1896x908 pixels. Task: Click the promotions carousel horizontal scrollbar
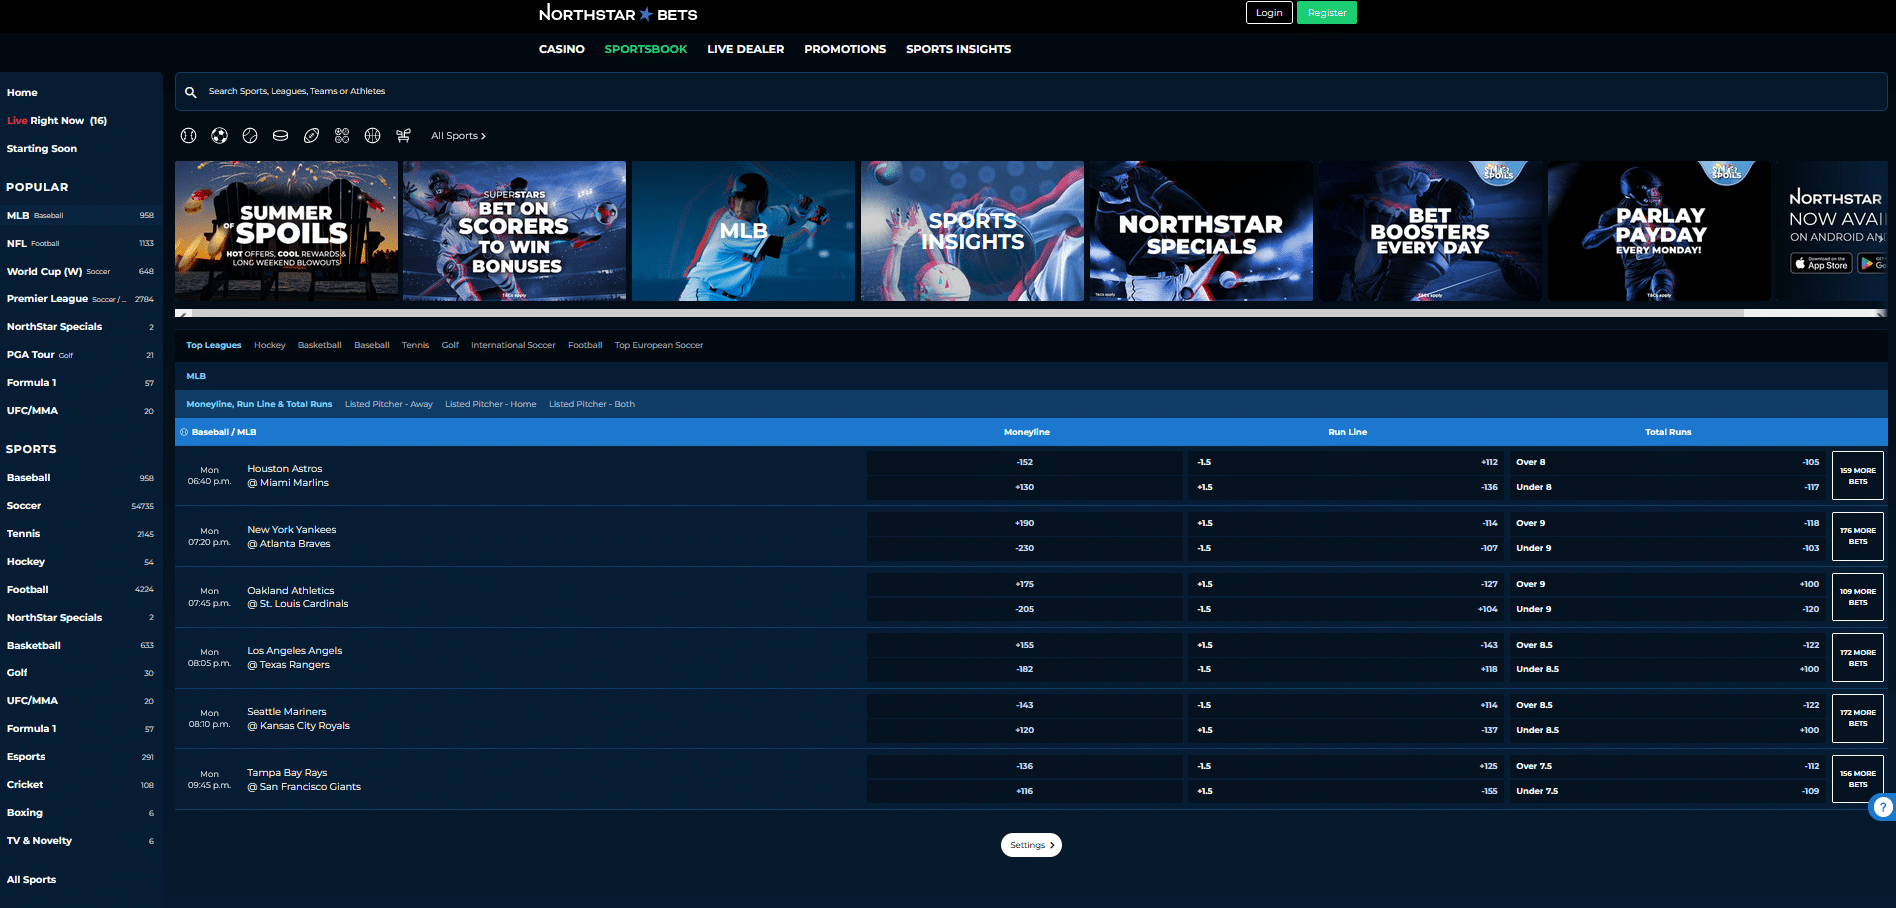point(1030,313)
